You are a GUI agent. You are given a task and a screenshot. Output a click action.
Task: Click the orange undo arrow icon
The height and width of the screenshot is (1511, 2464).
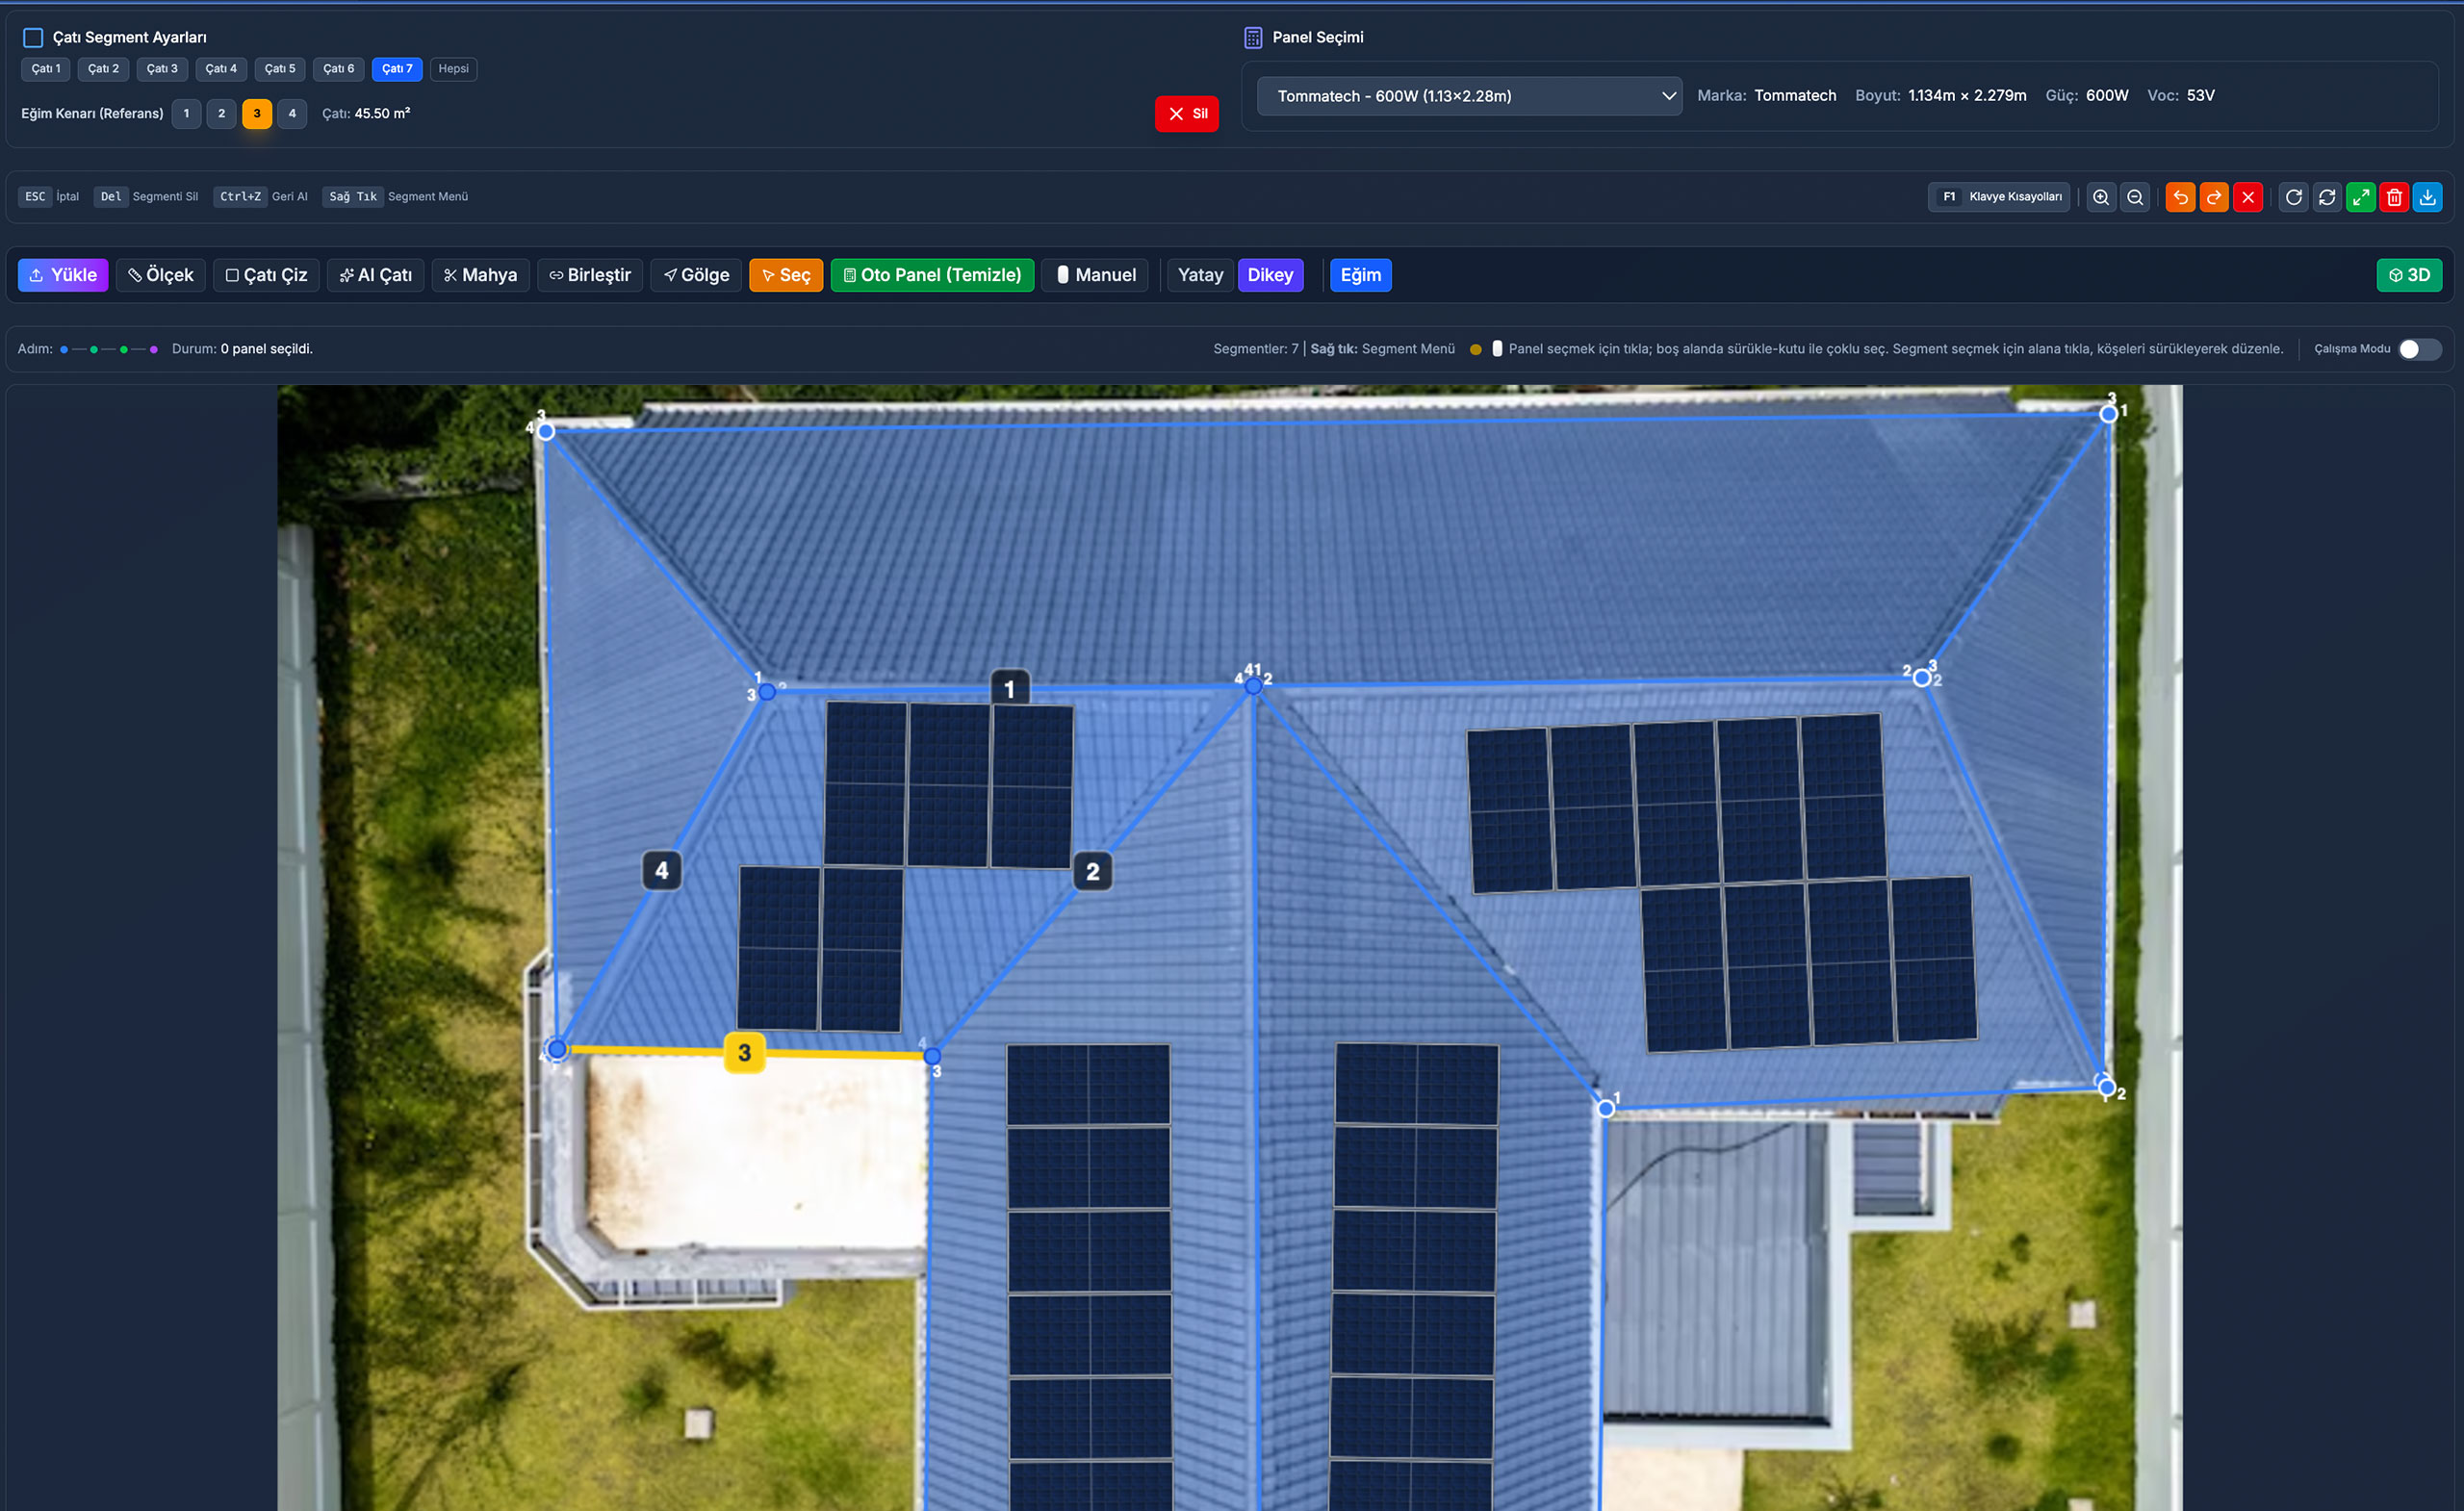tap(2180, 197)
